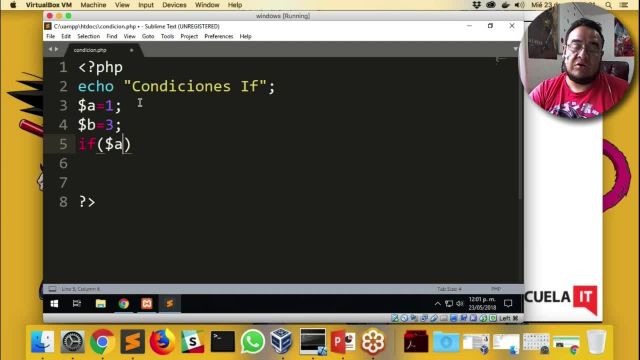Viewport: 640px width, 360px height.
Task: Open the Apple menu
Action: (x=13, y=5)
